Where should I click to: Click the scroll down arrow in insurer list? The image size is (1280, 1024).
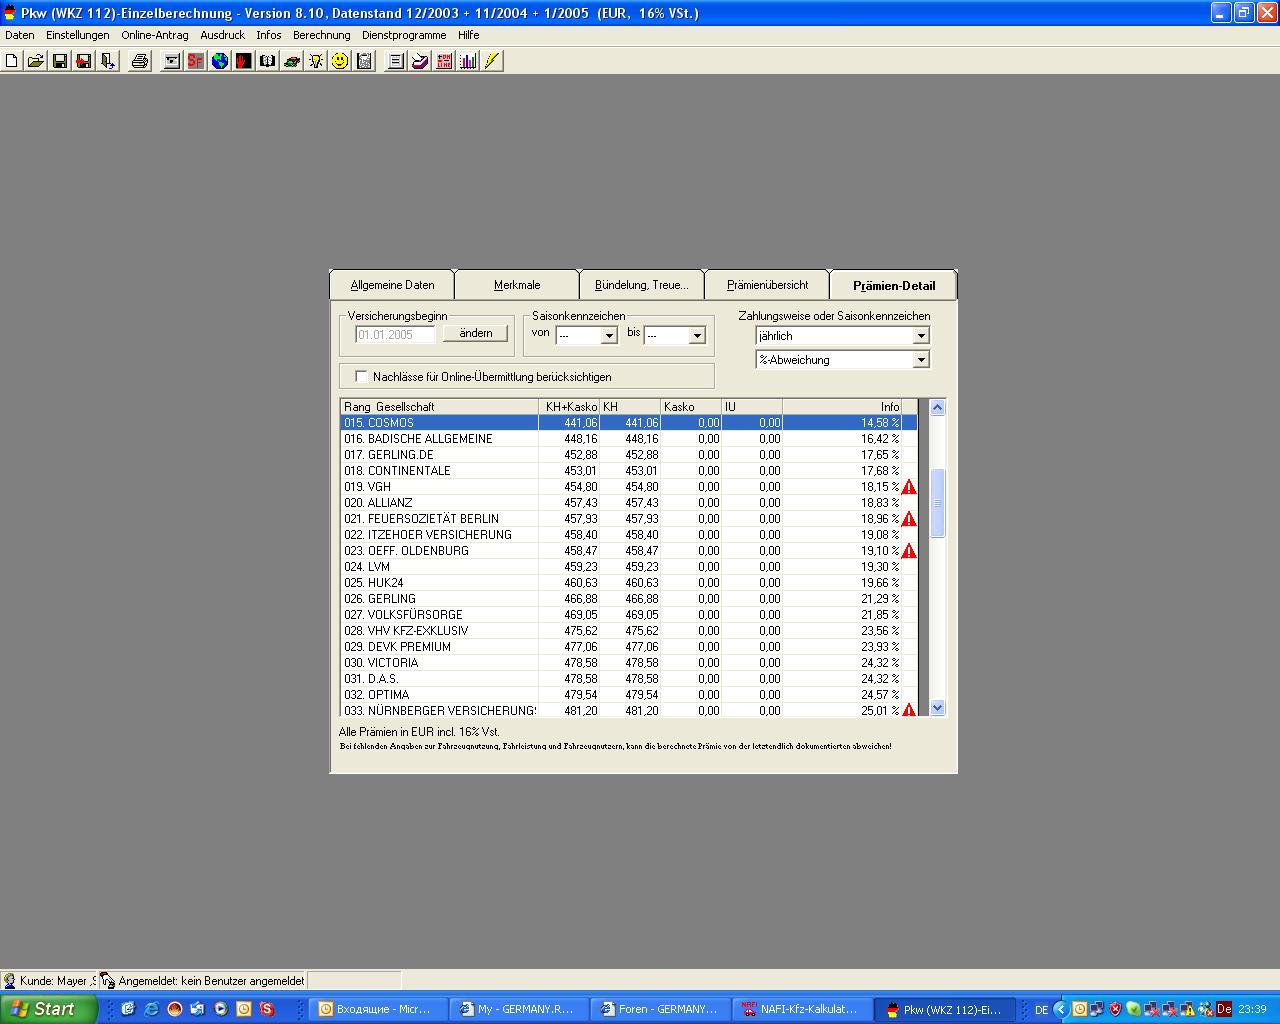coord(937,708)
